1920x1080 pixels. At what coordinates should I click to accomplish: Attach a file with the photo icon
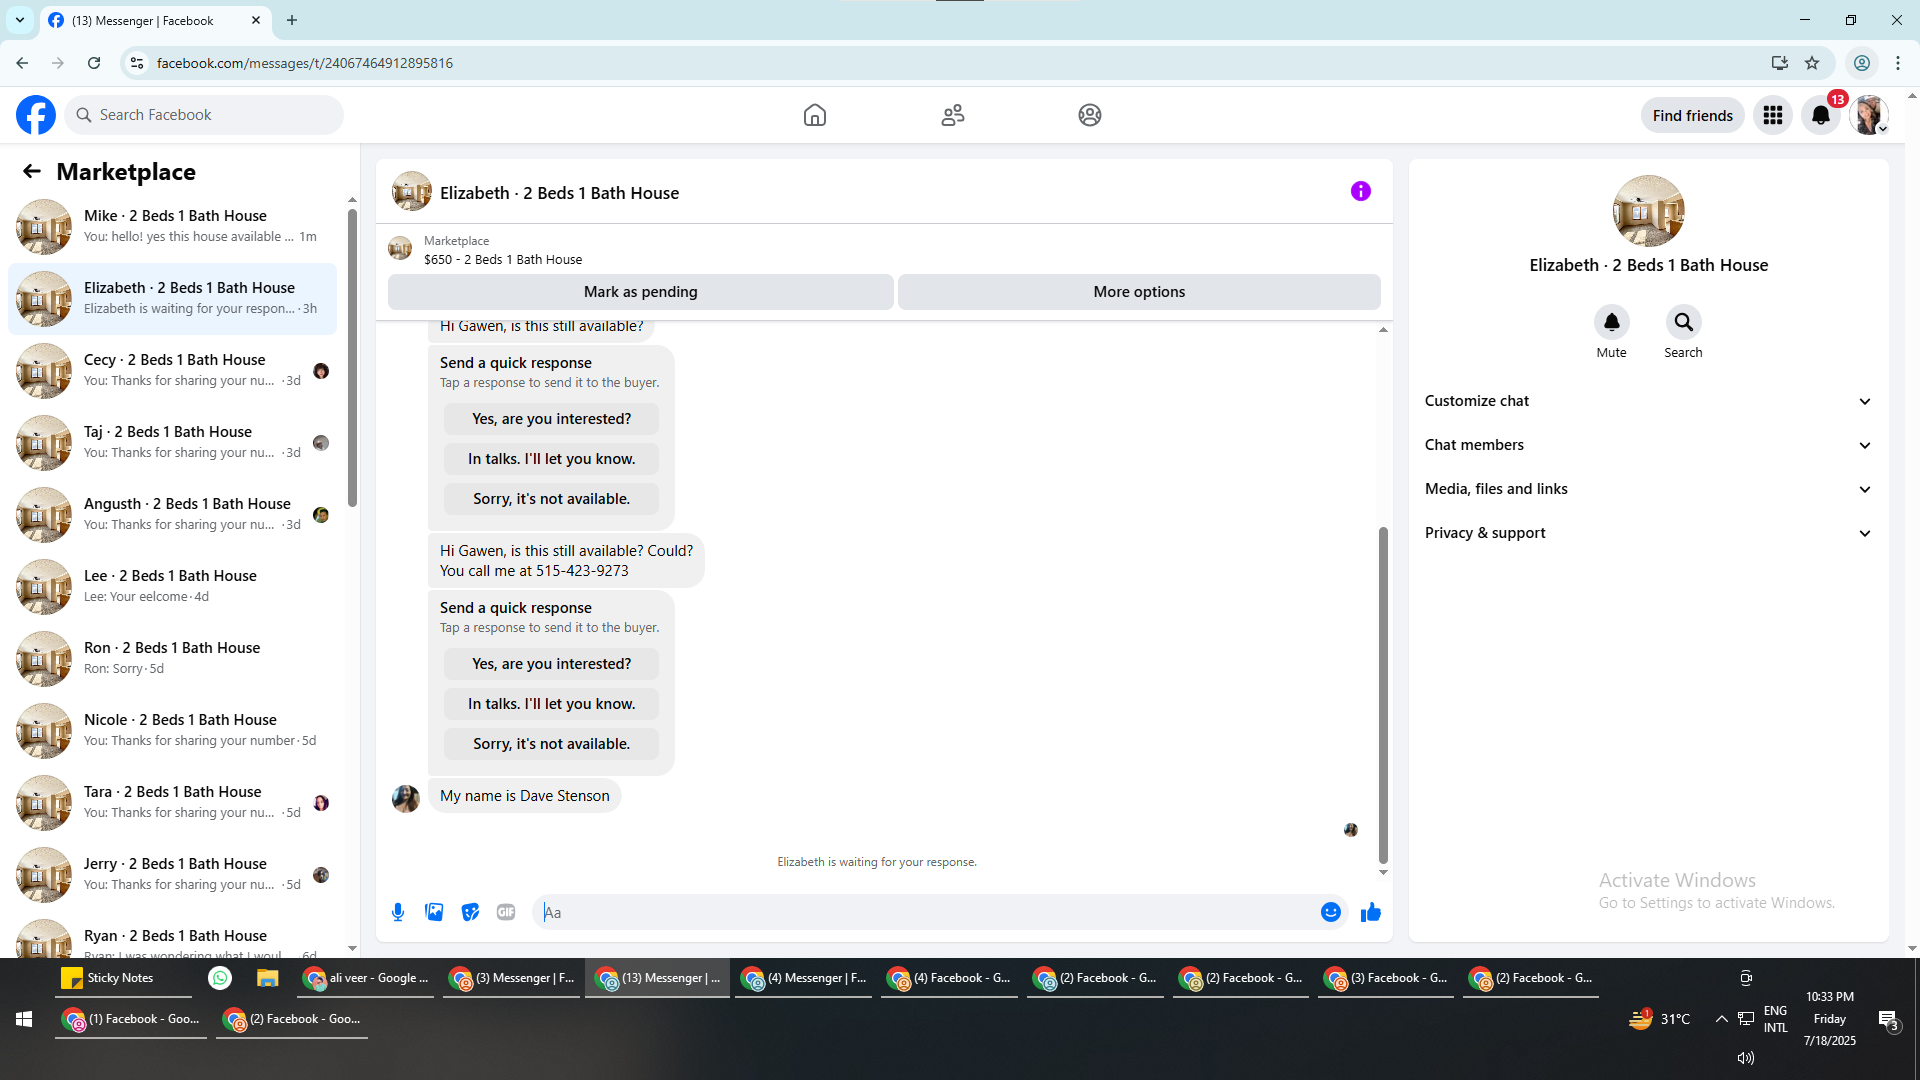434,912
